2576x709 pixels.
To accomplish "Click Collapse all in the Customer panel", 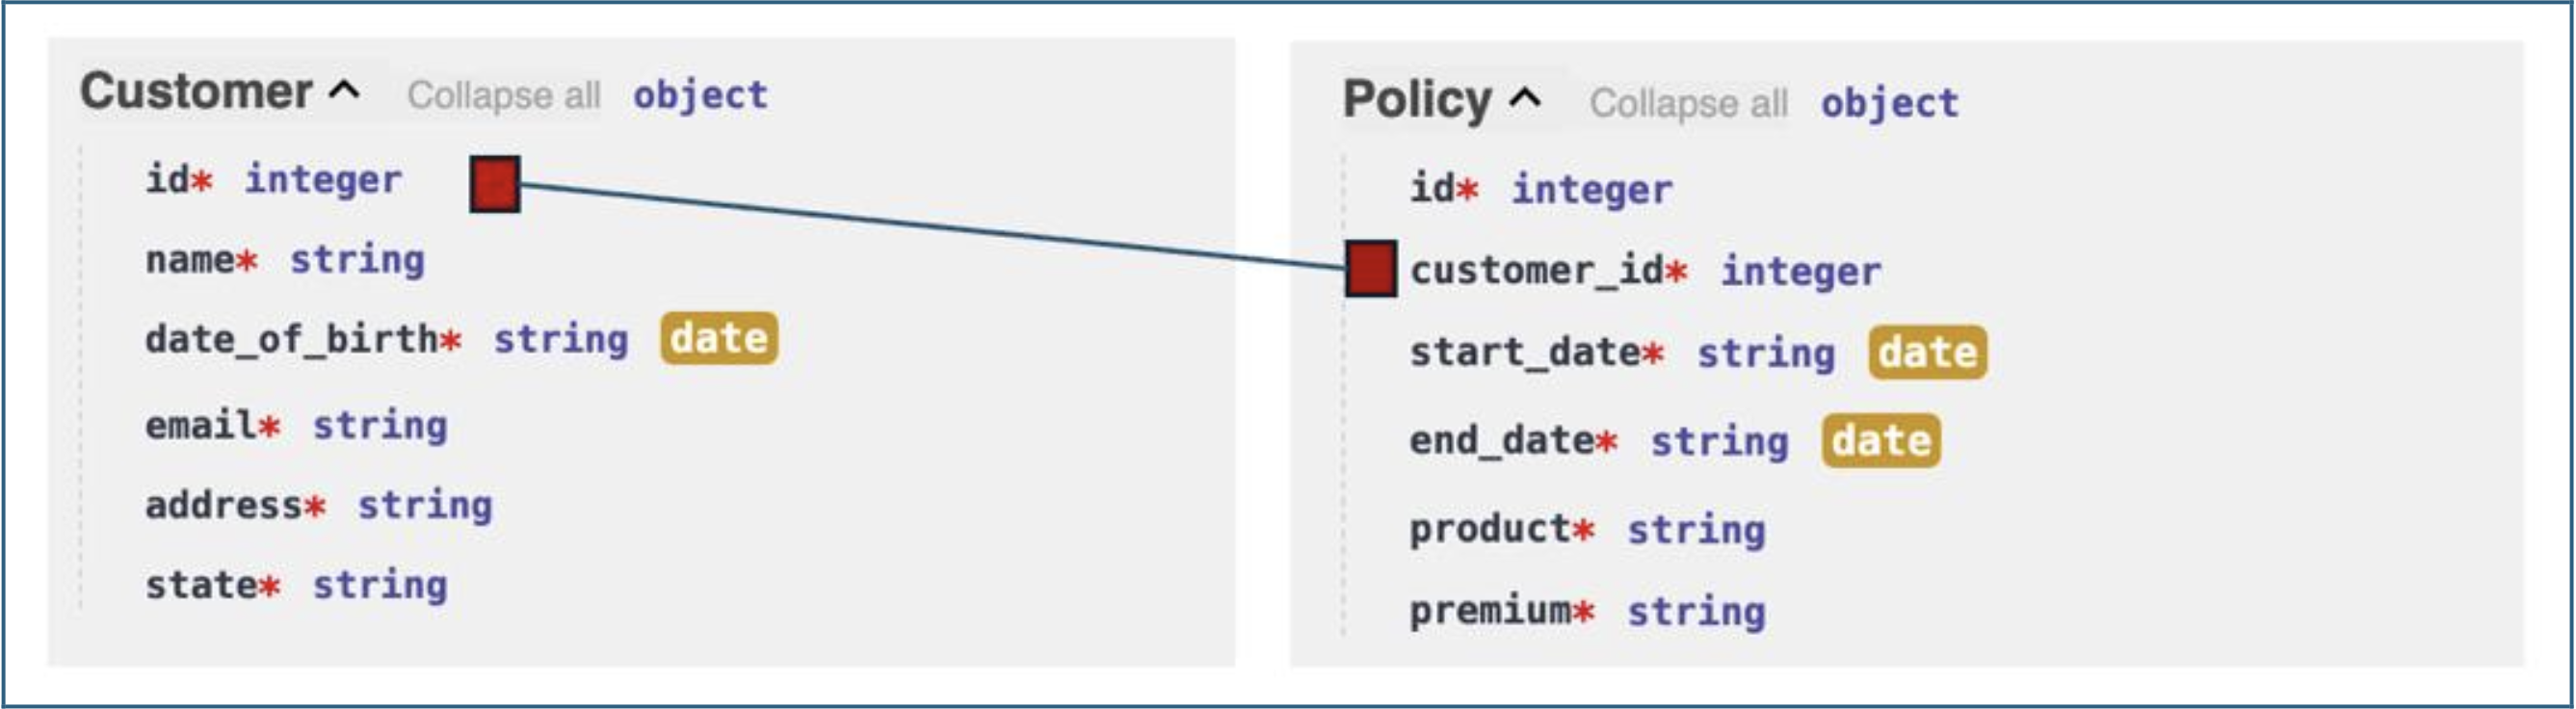I will 504,95.
